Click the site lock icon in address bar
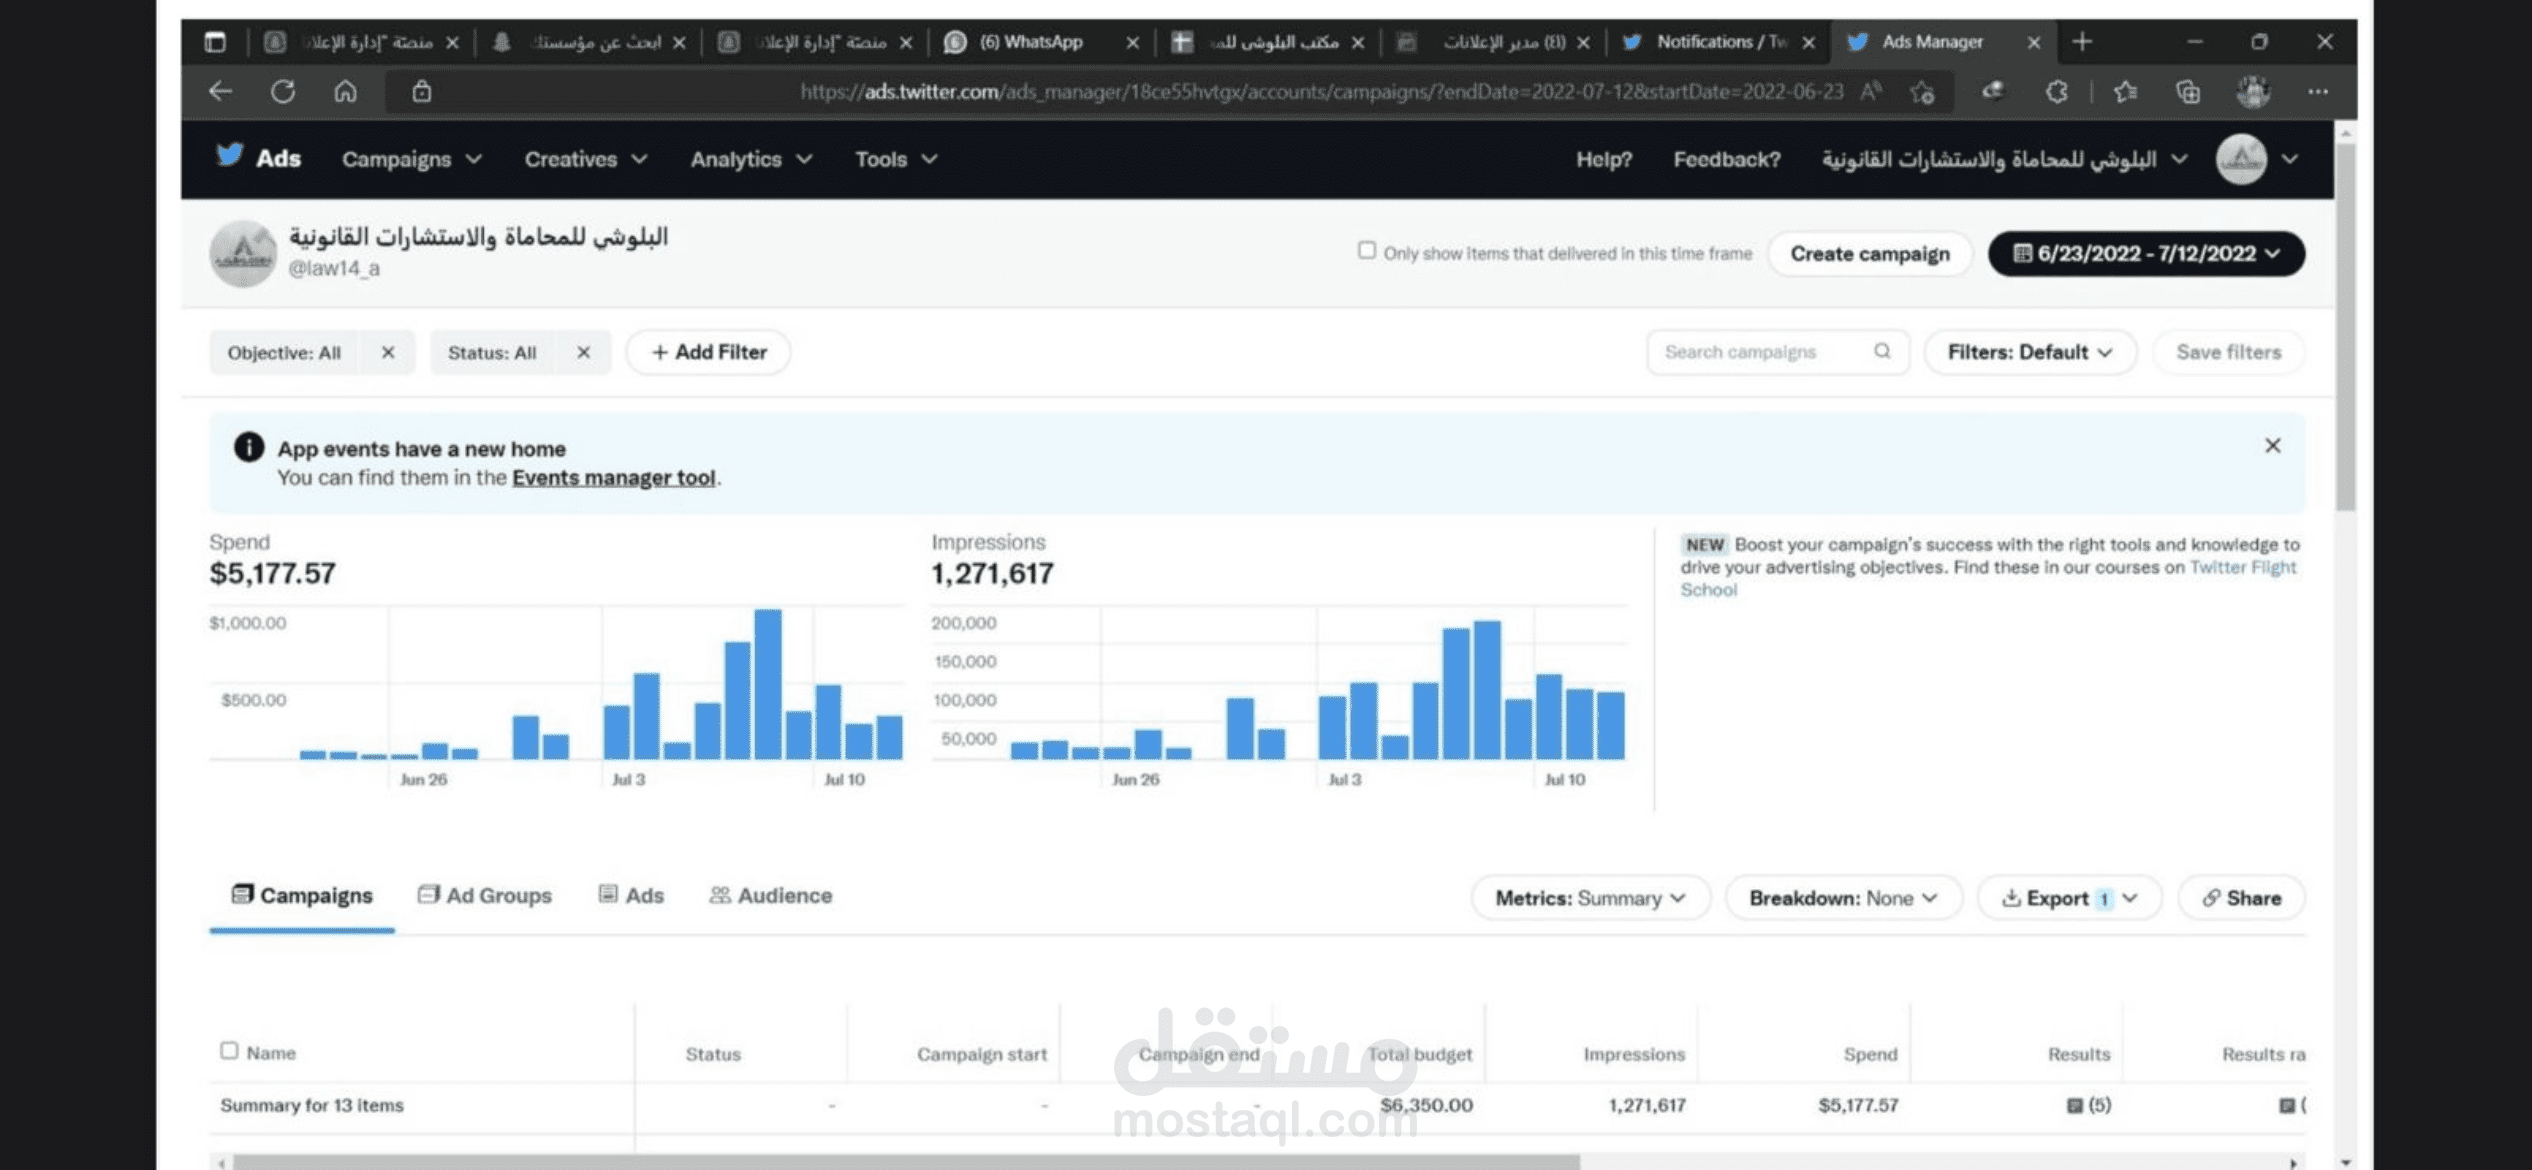 tap(422, 92)
